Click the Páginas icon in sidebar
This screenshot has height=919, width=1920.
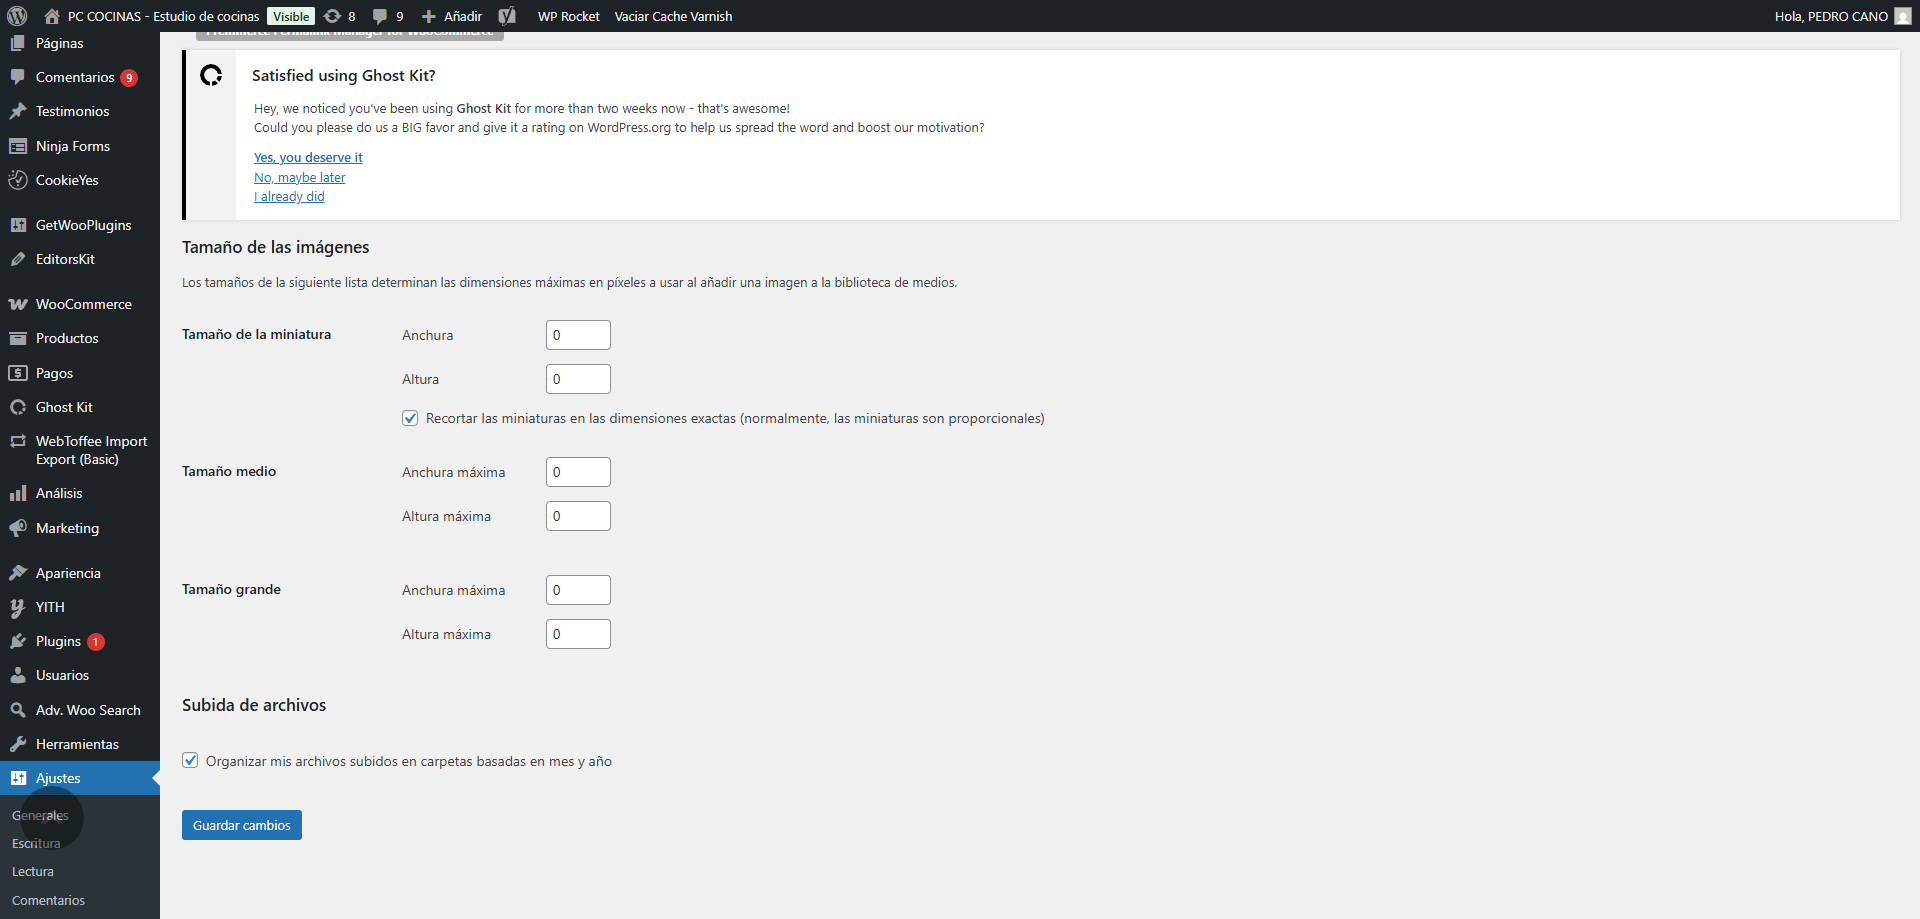click(x=18, y=43)
